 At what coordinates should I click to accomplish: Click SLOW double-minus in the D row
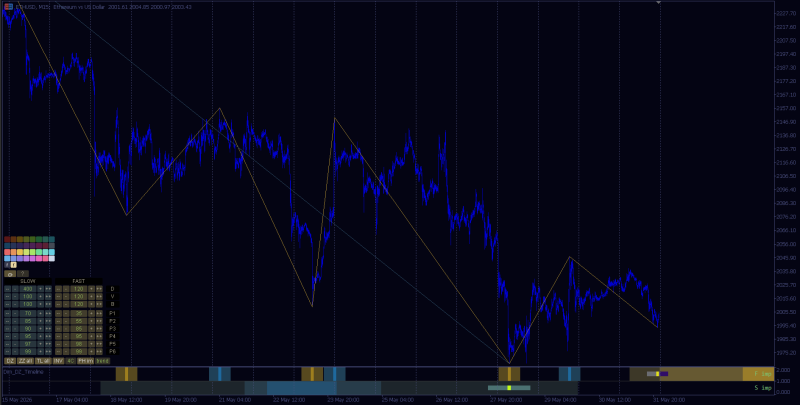click(x=7, y=289)
